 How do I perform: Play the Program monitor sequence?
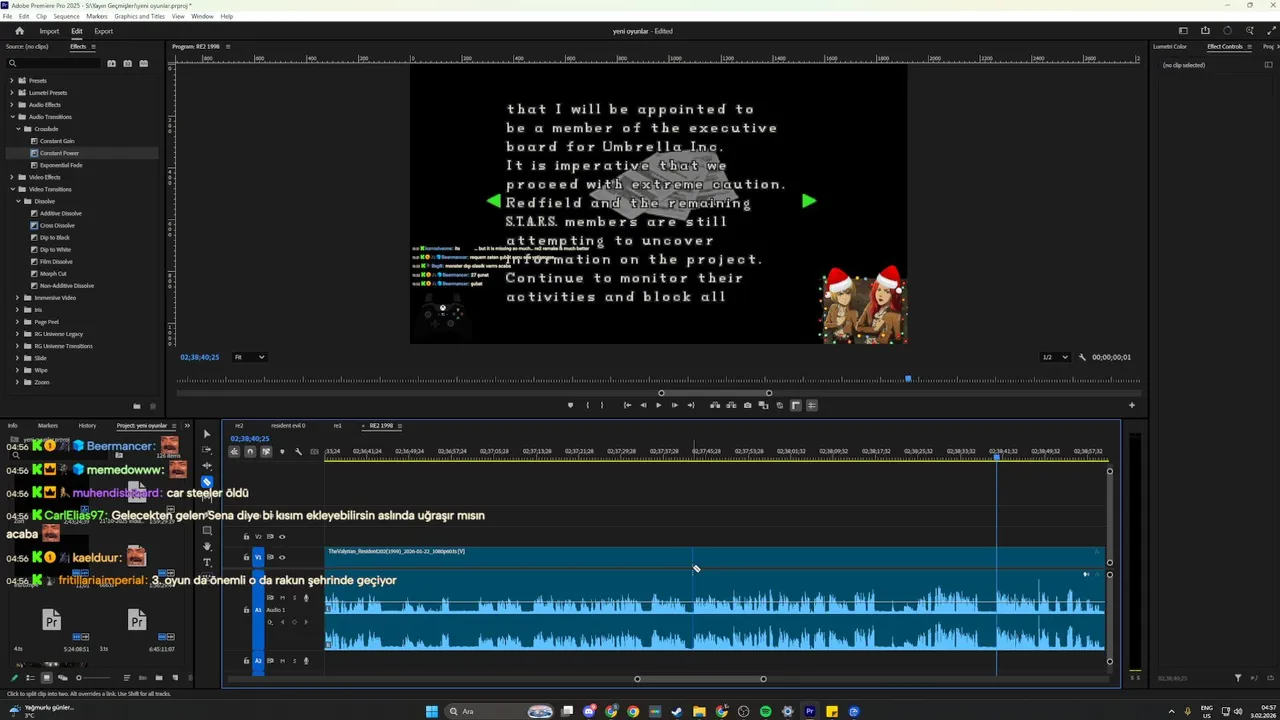[658, 405]
